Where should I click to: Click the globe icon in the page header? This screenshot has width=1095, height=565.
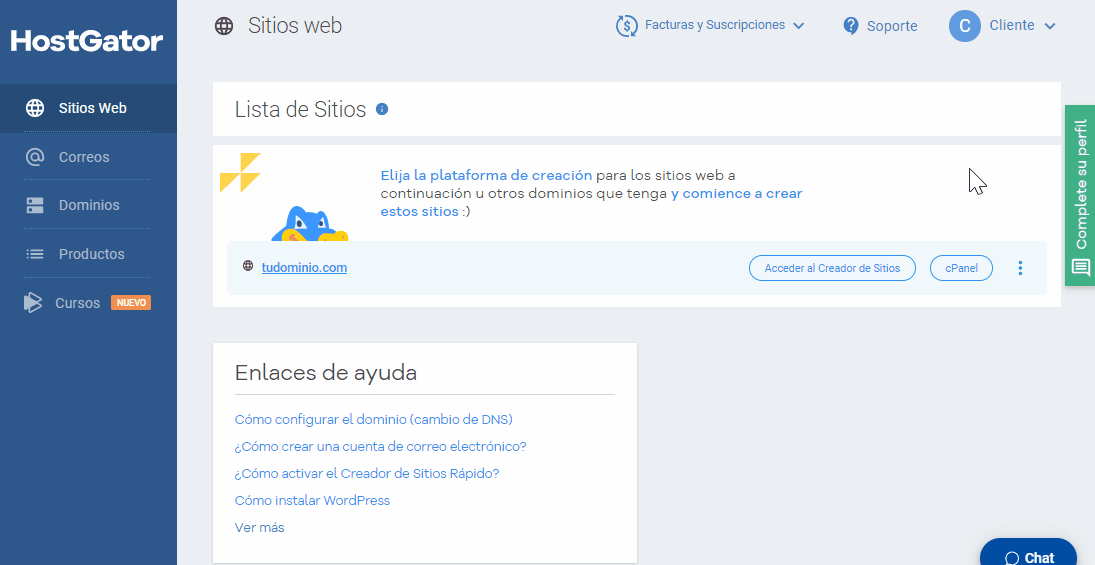(223, 27)
